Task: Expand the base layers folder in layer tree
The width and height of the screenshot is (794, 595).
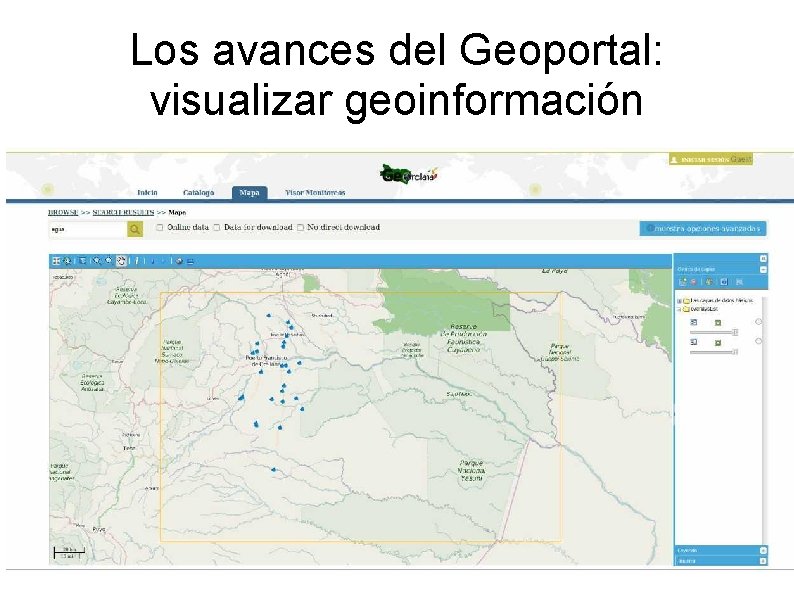Action: click(x=679, y=301)
